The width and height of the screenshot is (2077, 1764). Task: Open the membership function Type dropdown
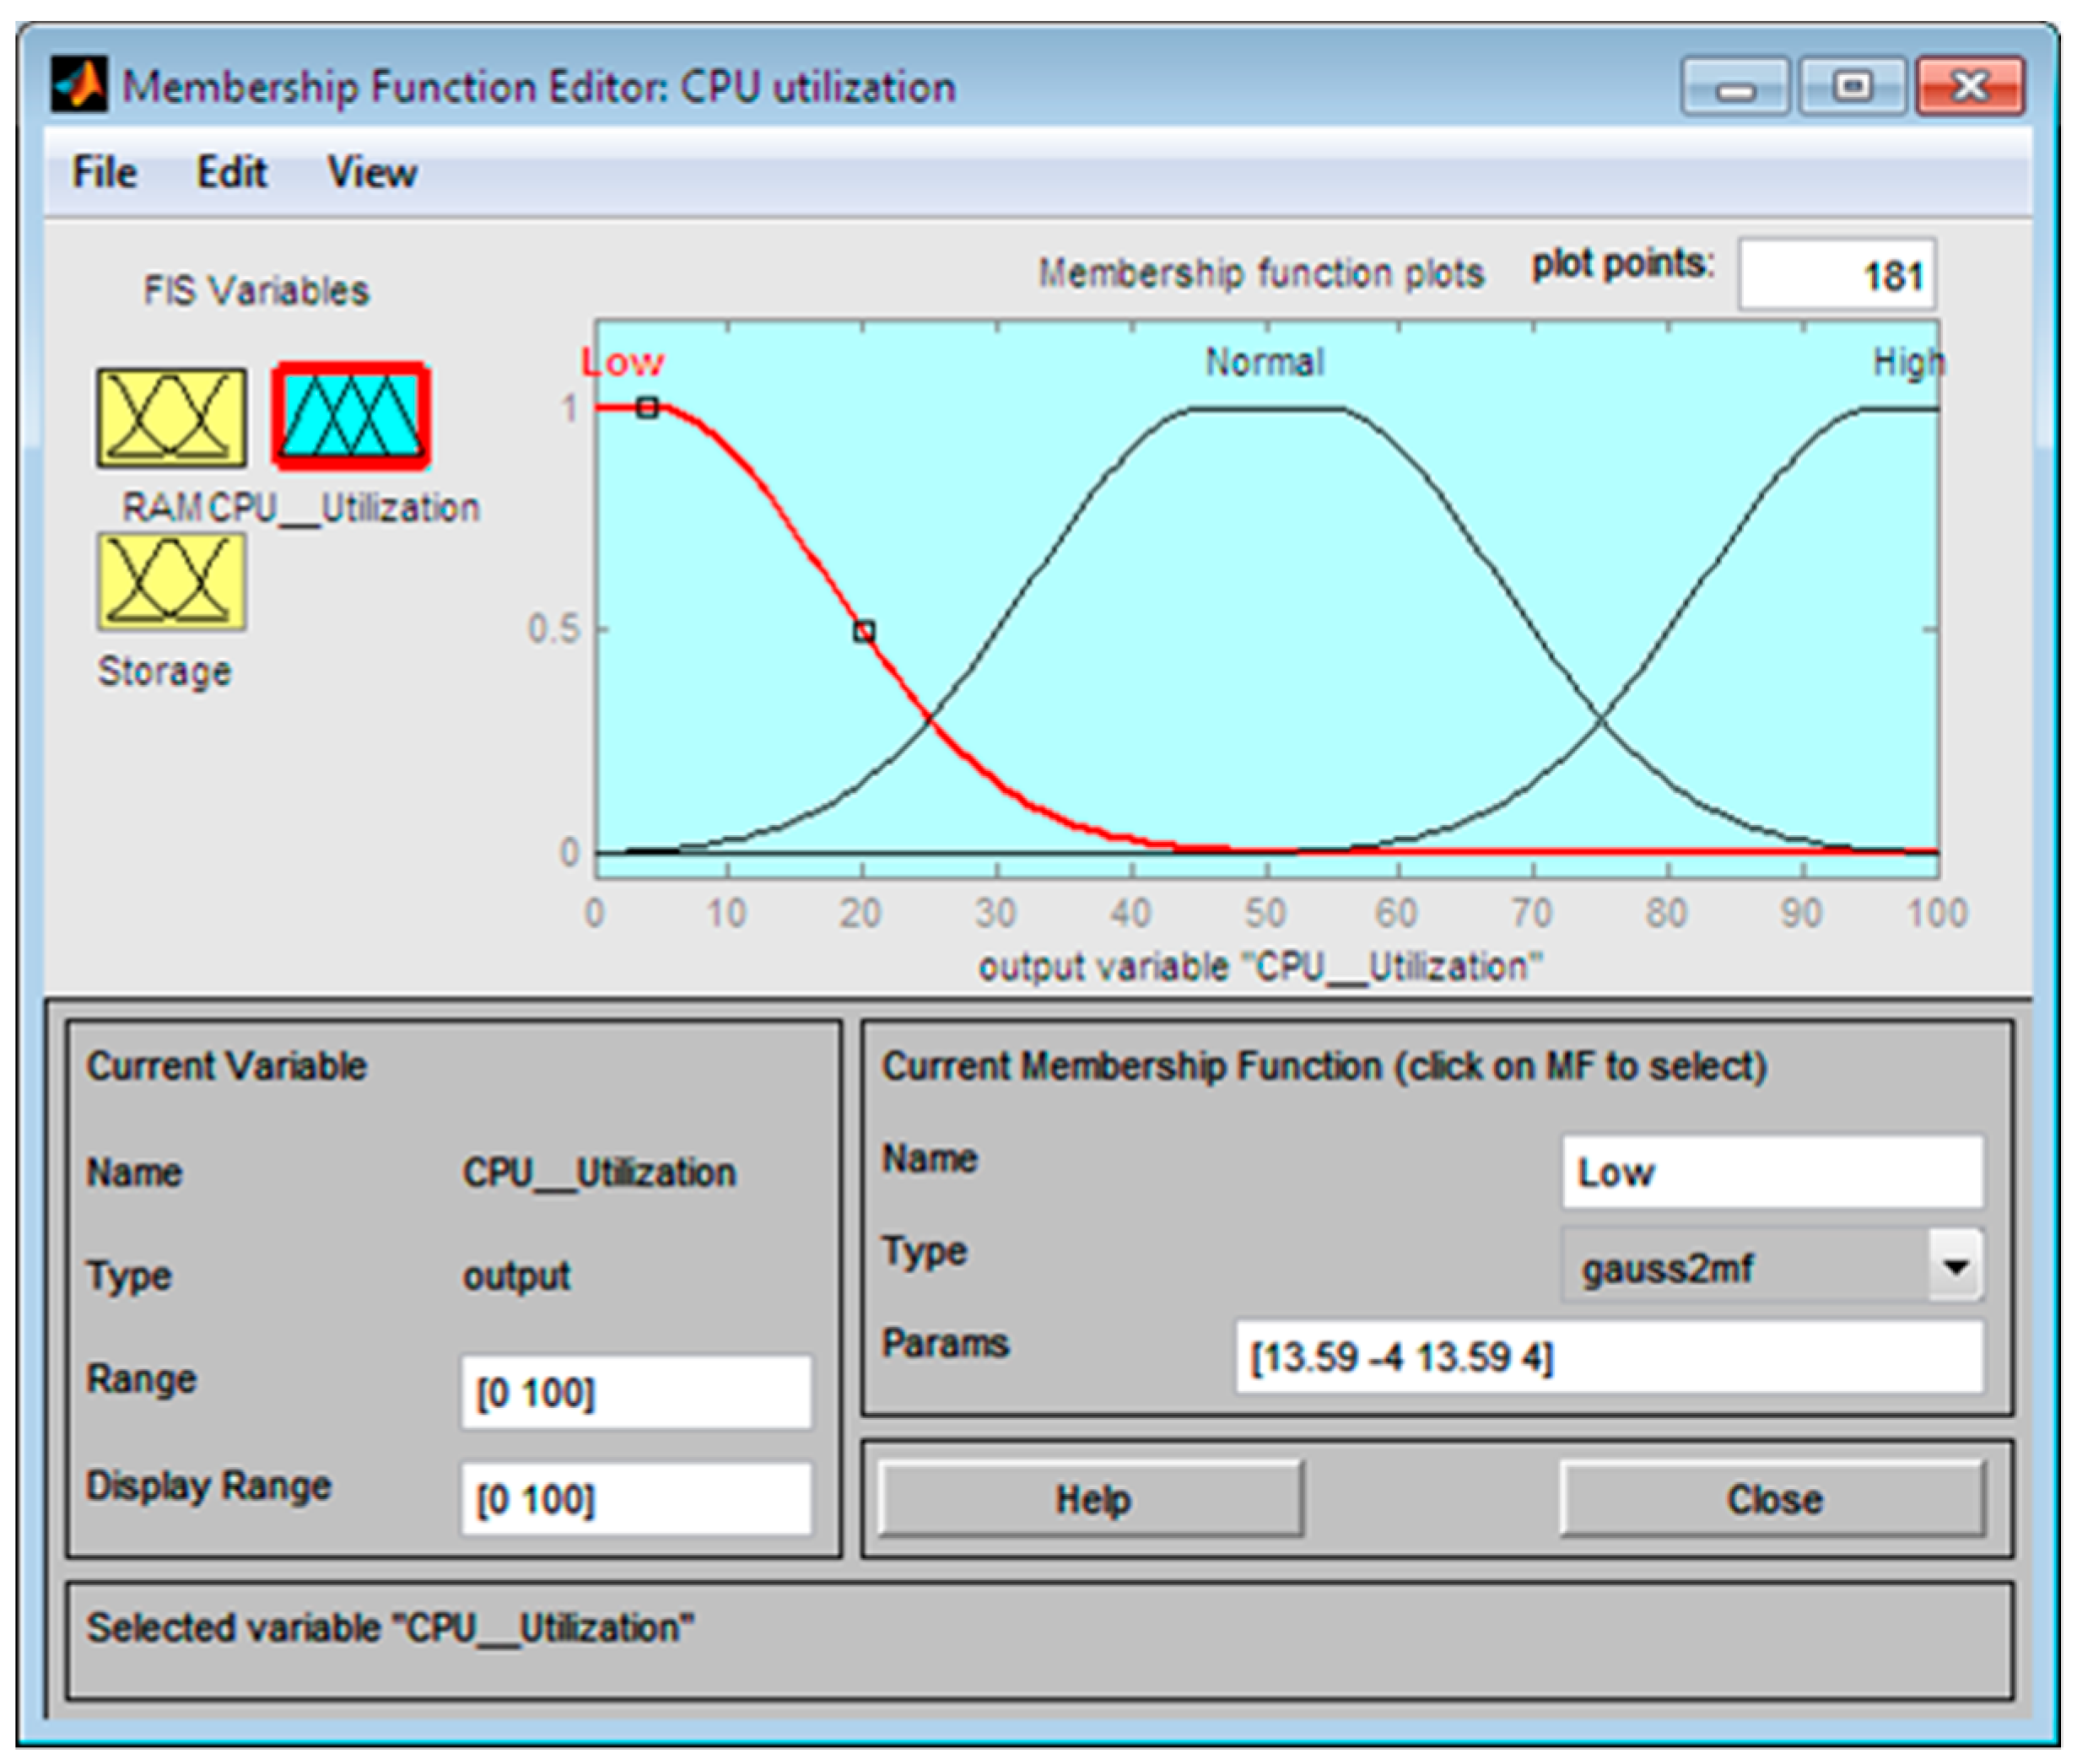click(x=1955, y=1266)
